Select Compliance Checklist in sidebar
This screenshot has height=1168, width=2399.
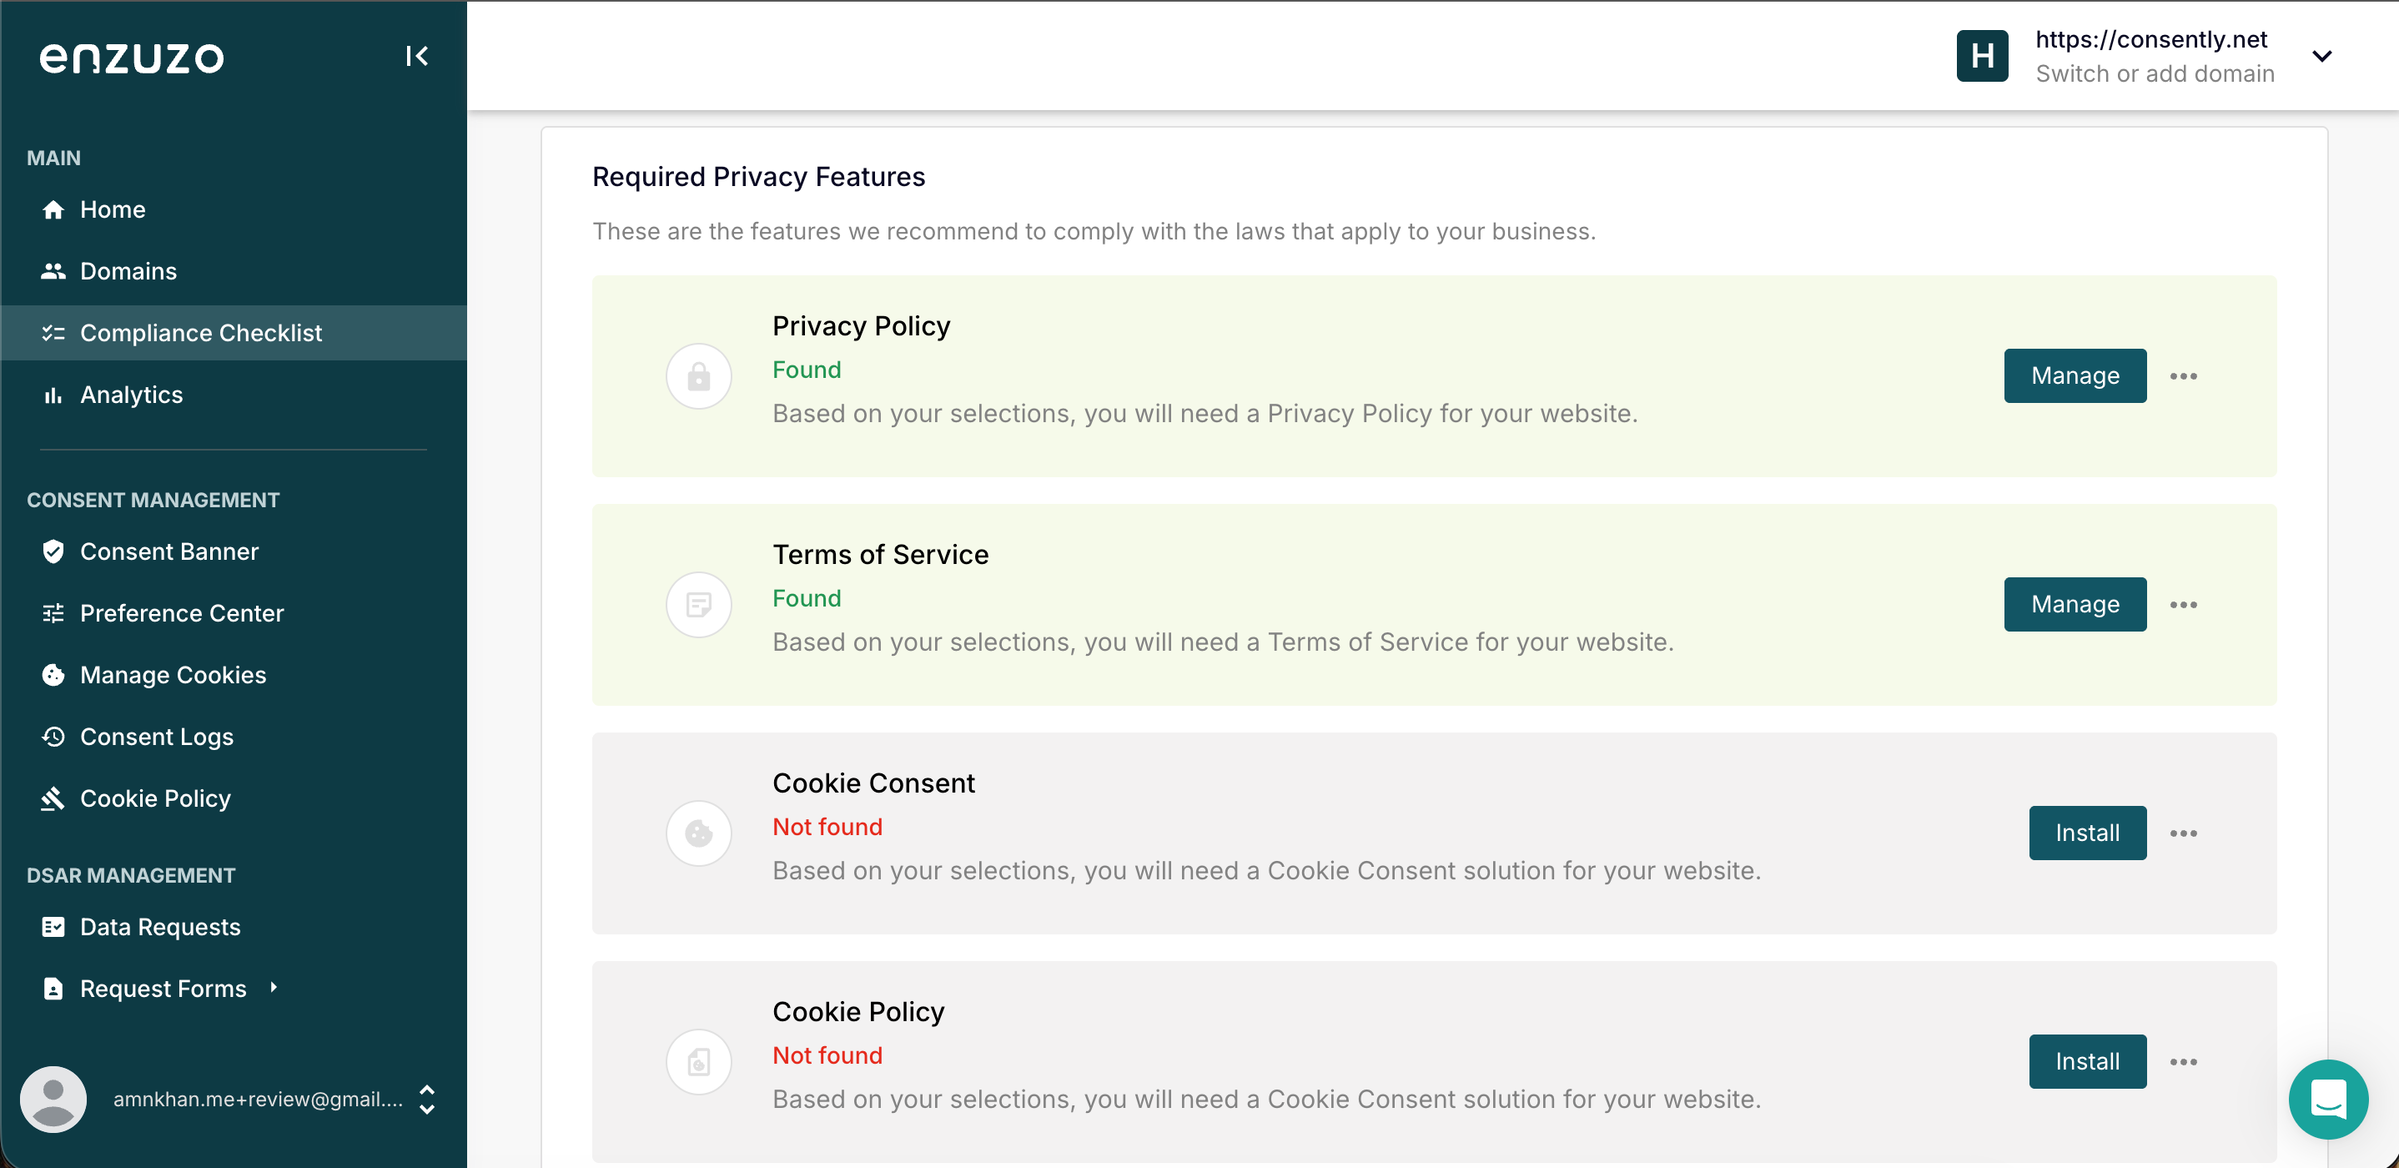point(234,333)
